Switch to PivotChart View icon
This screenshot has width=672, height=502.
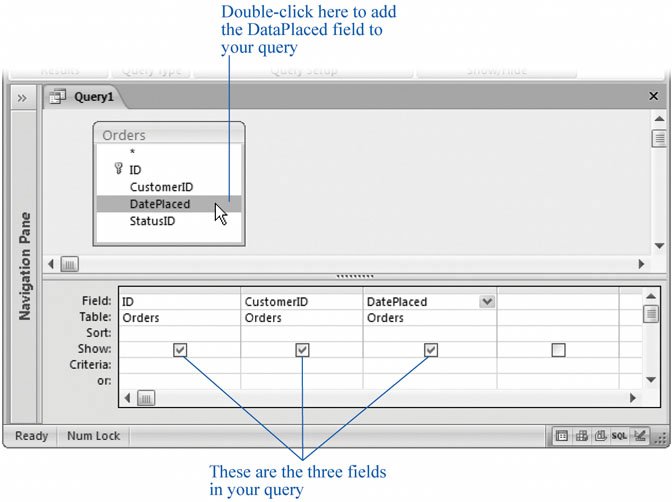point(600,436)
